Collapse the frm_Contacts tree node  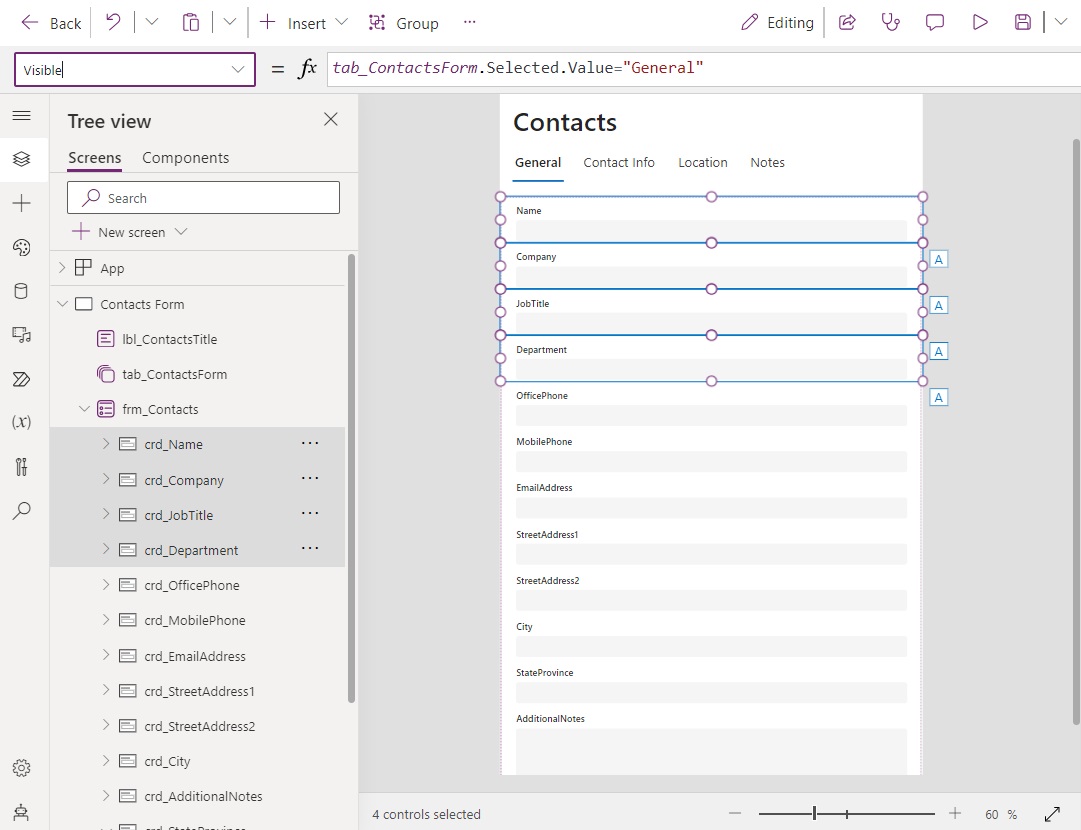(84, 409)
